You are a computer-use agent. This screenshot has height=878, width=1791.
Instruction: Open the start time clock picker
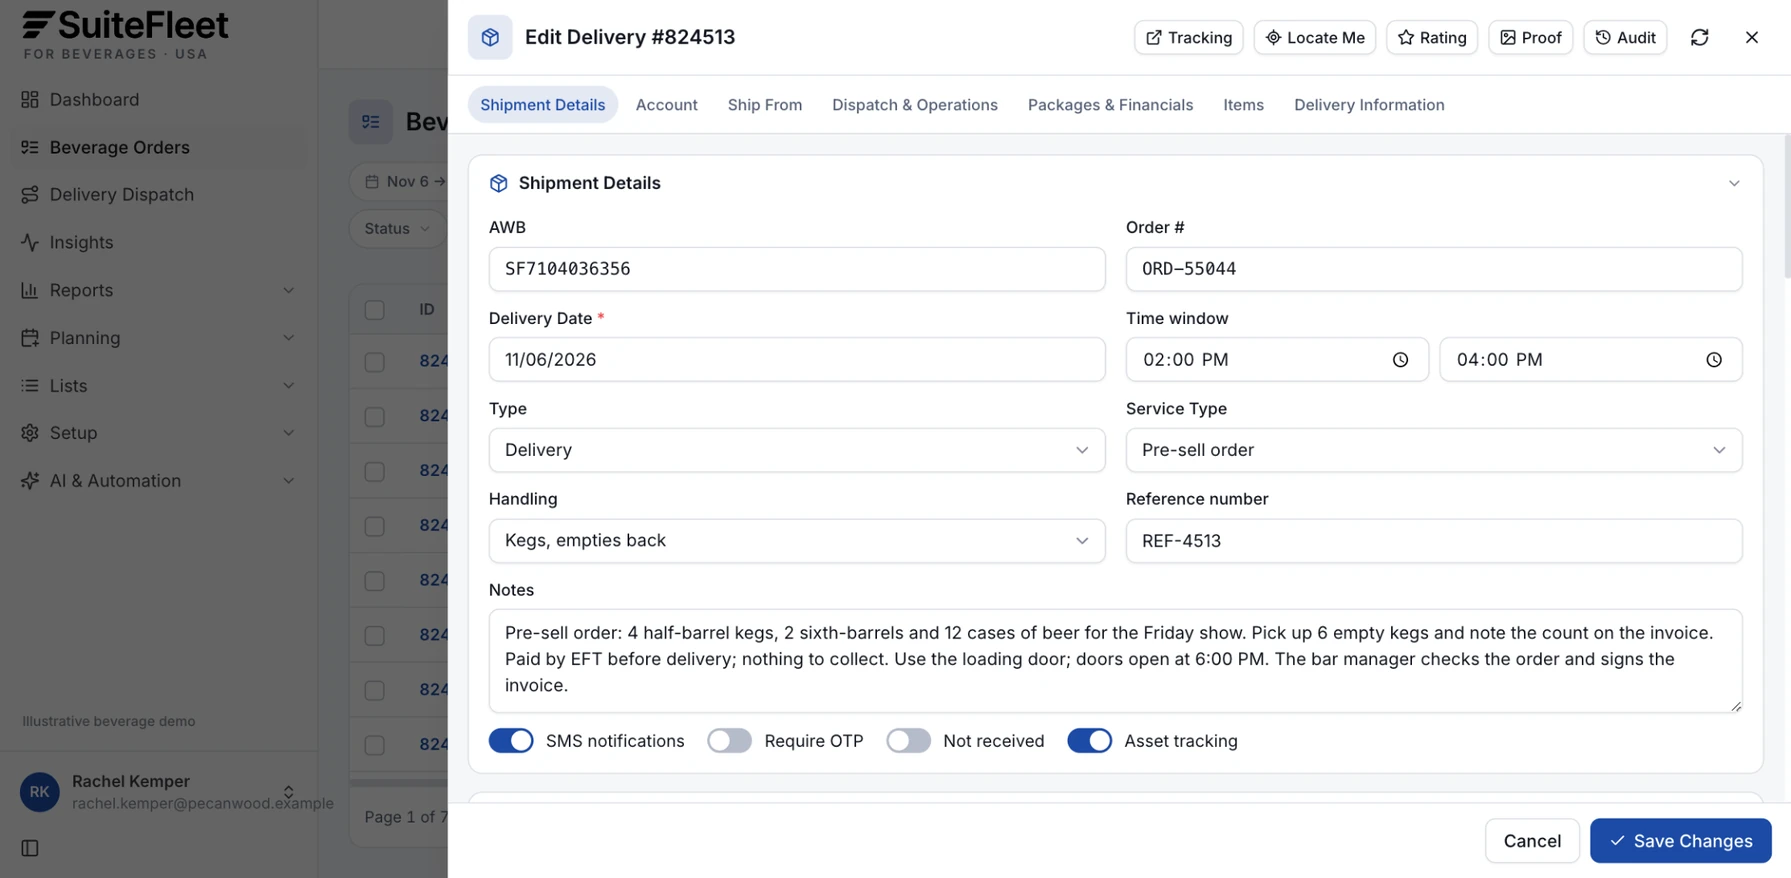click(1400, 360)
